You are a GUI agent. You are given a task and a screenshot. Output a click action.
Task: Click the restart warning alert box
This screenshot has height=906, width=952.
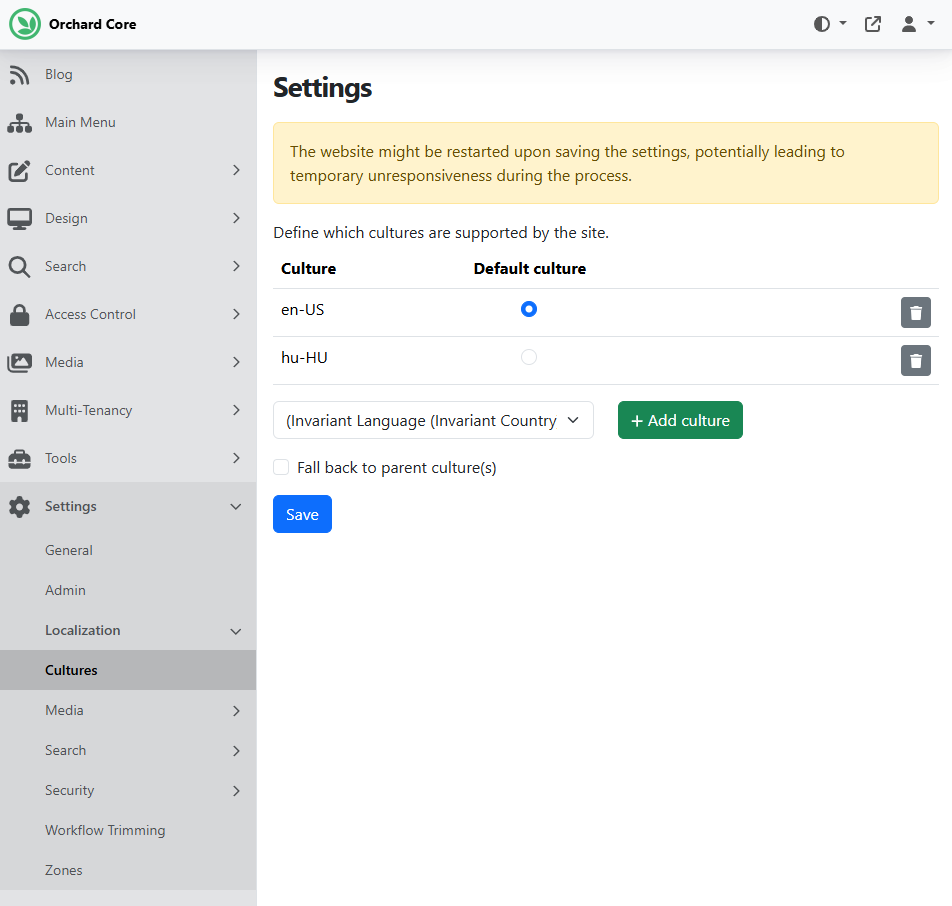(606, 163)
